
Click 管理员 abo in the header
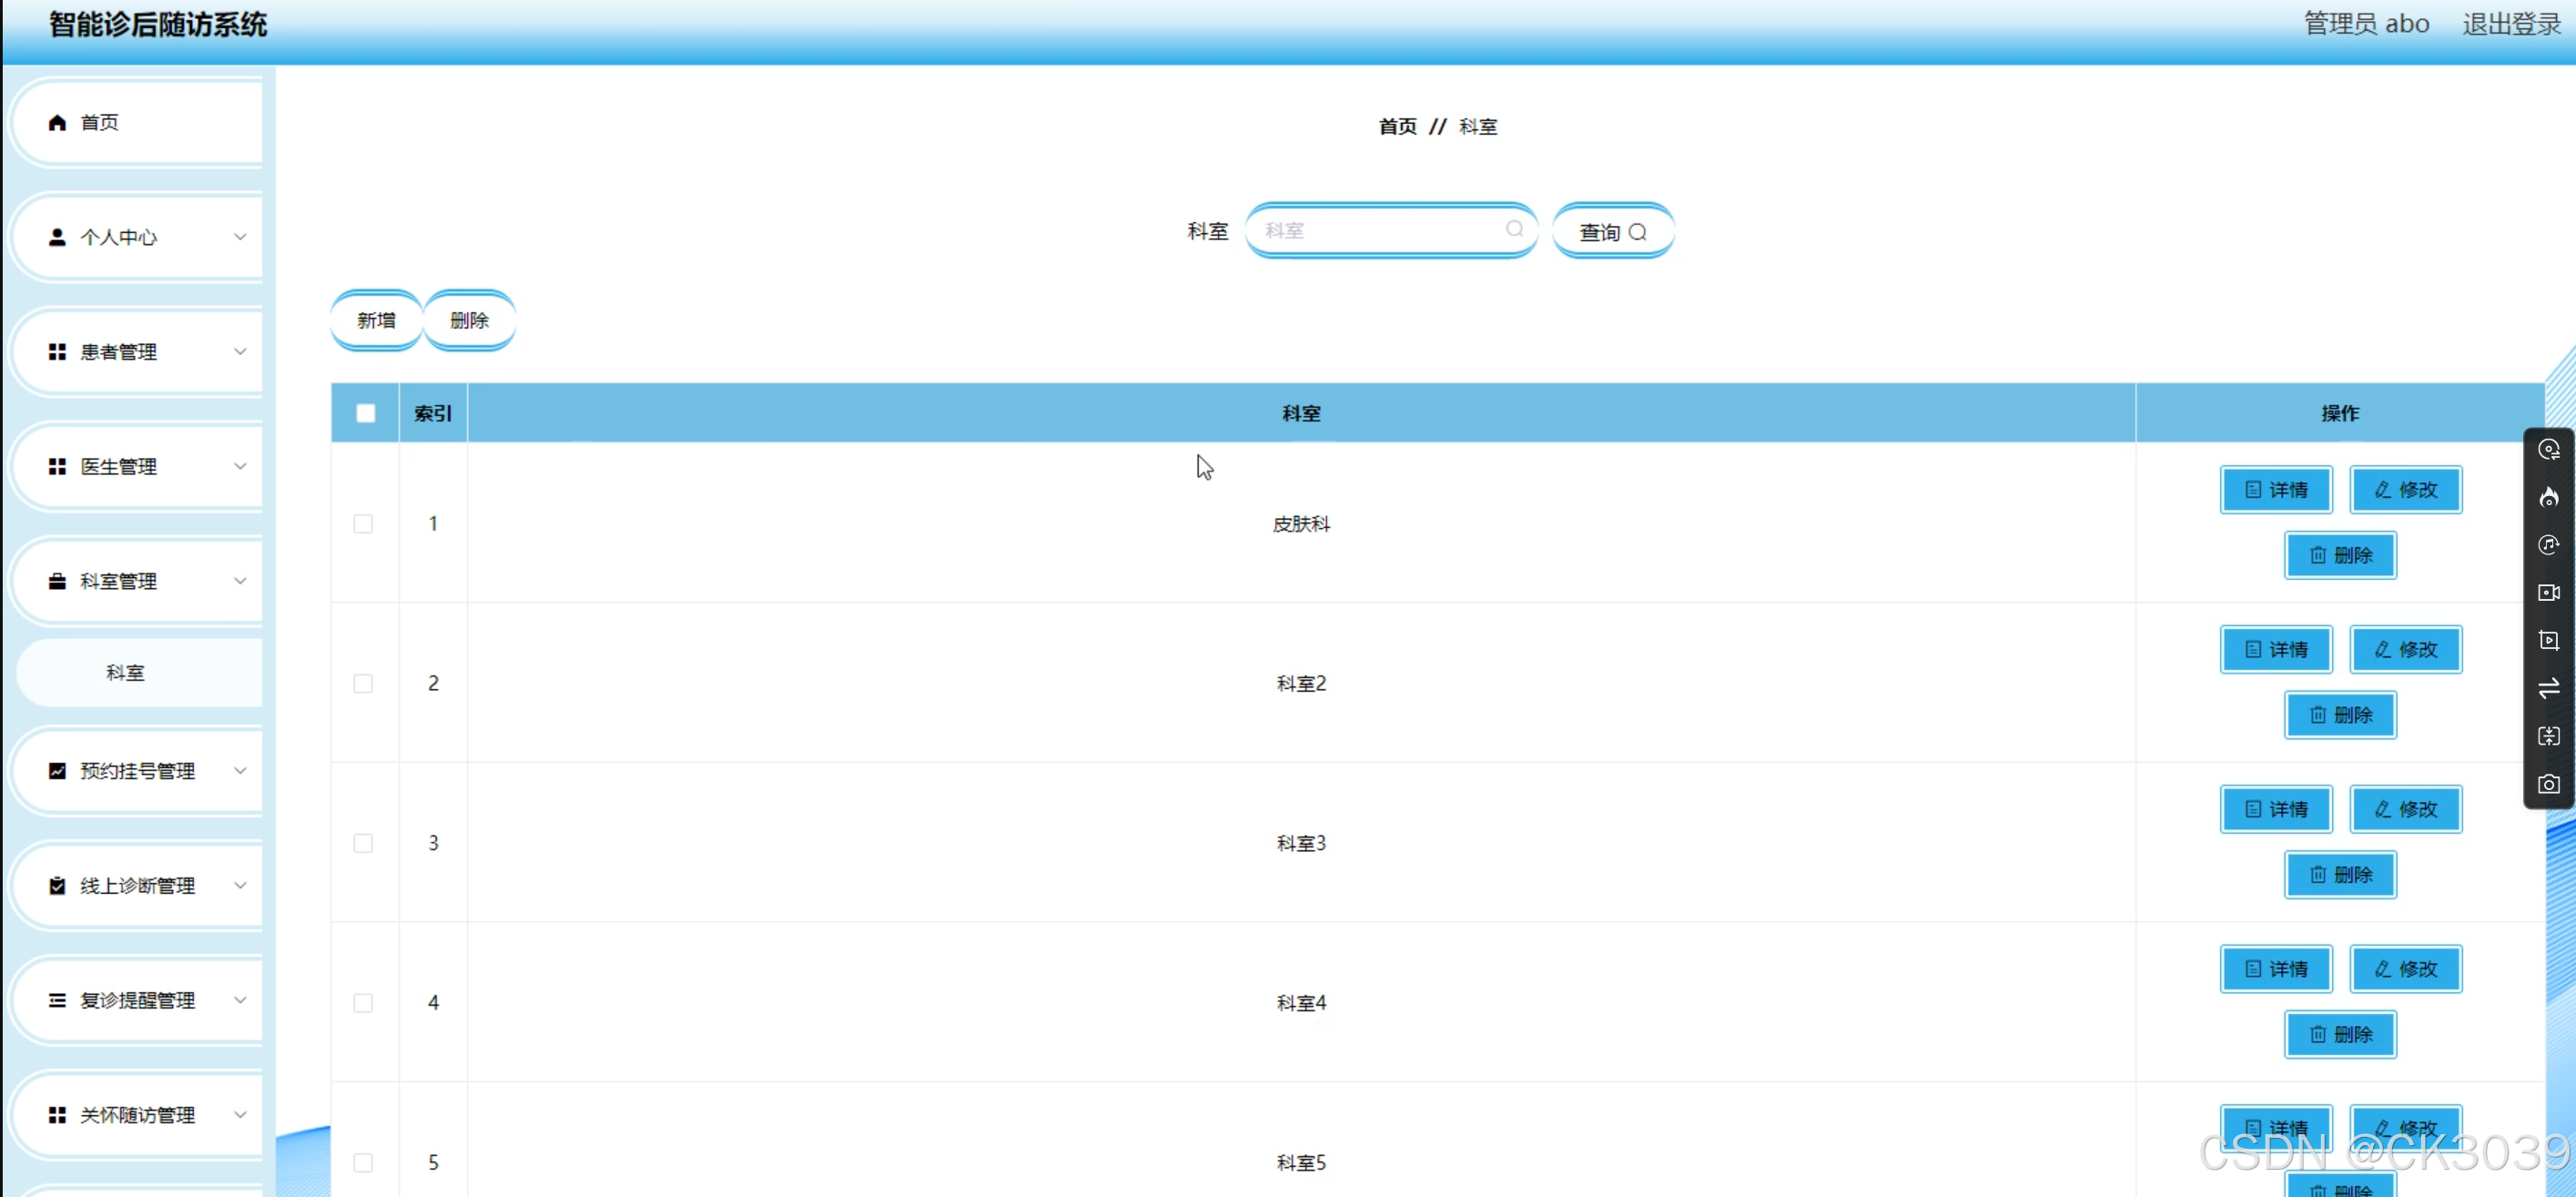click(2366, 24)
